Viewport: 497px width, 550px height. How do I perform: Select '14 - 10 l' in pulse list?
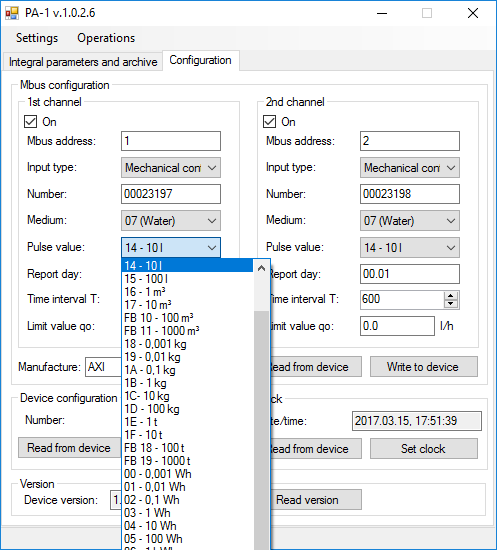click(x=187, y=266)
